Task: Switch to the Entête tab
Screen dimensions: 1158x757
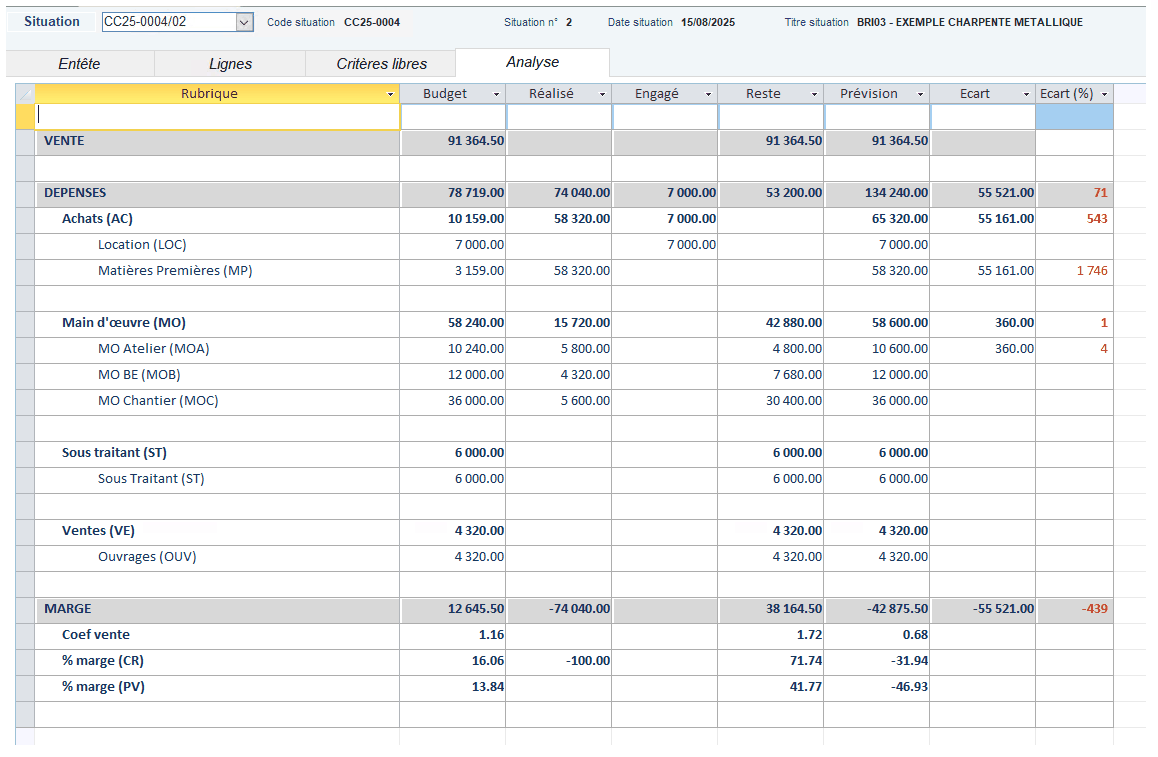Action: click(x=78, y=62)
